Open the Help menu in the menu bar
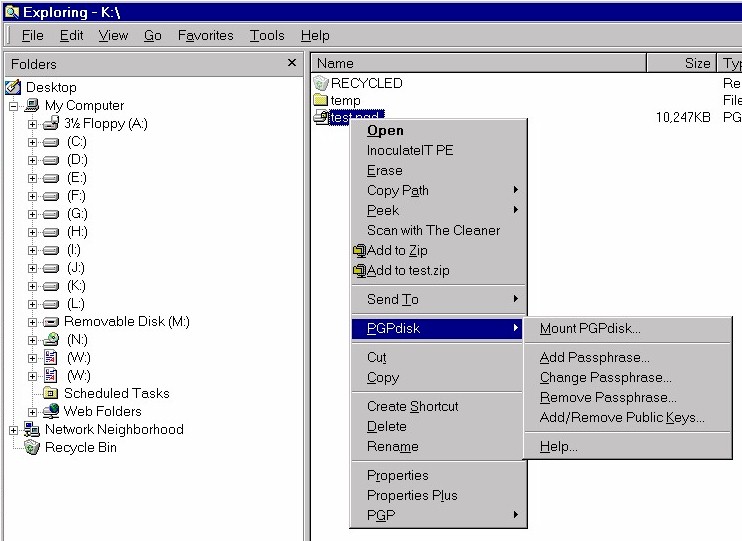The image size is (742, 541). (315, 35)
